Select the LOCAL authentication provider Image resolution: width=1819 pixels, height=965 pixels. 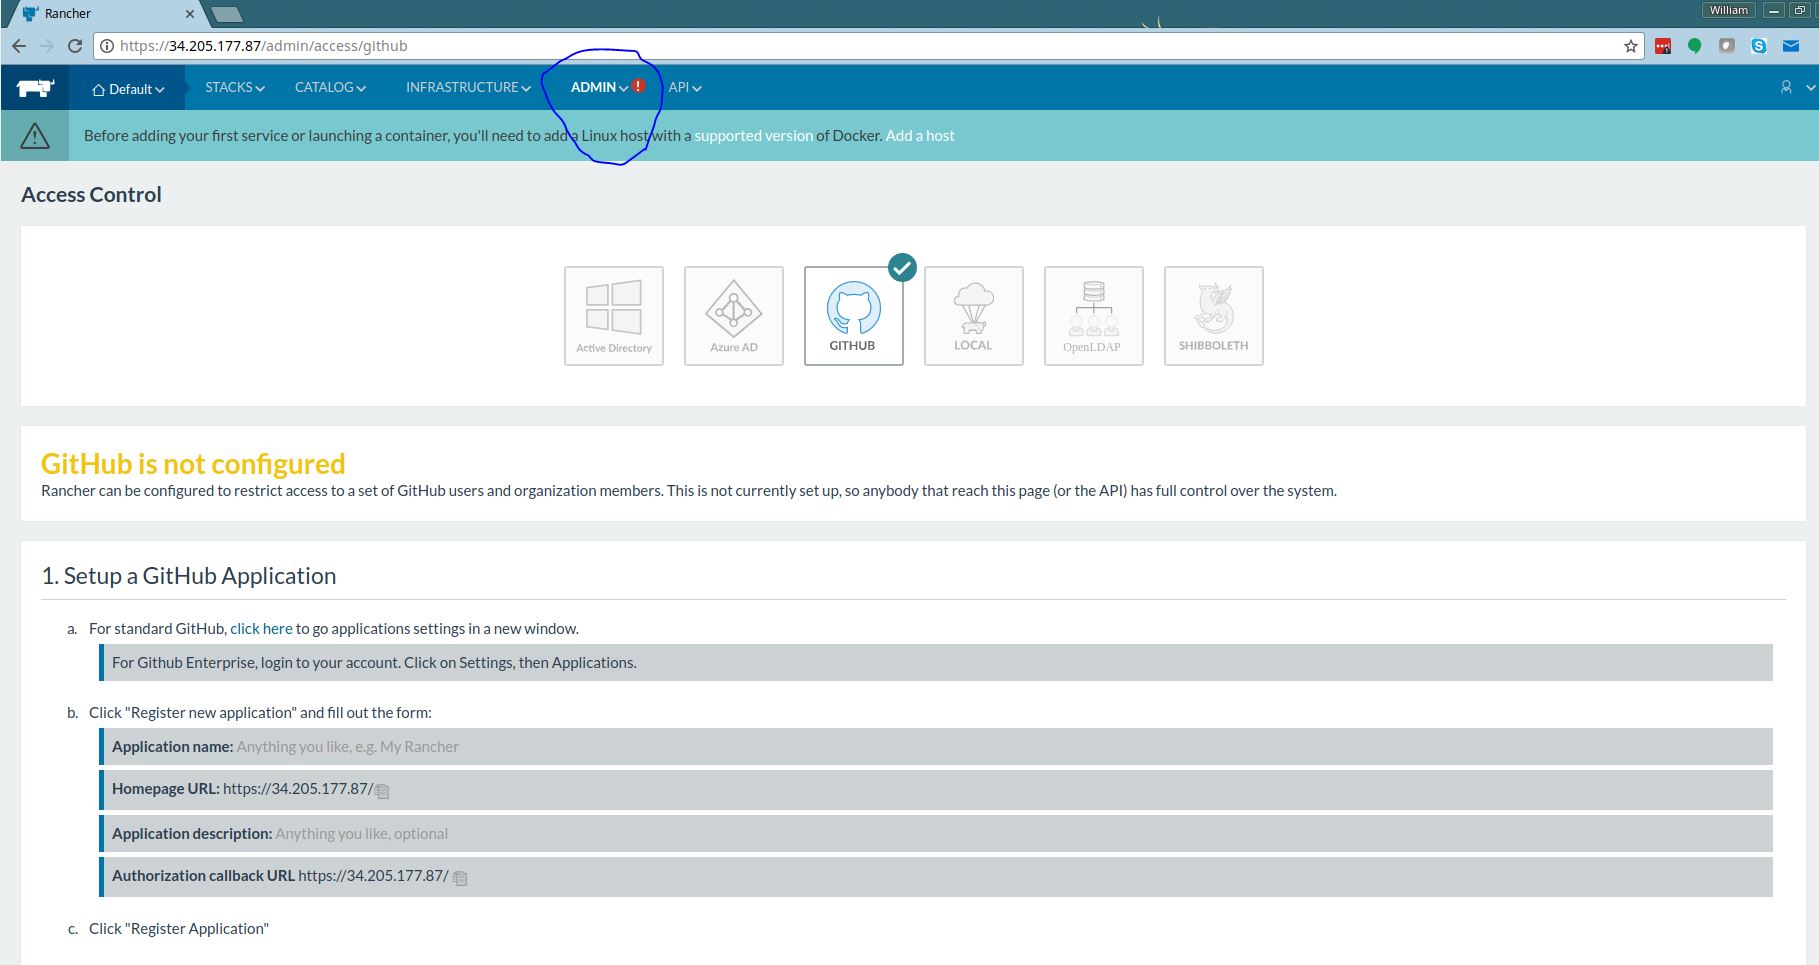[x=974, y=316]
